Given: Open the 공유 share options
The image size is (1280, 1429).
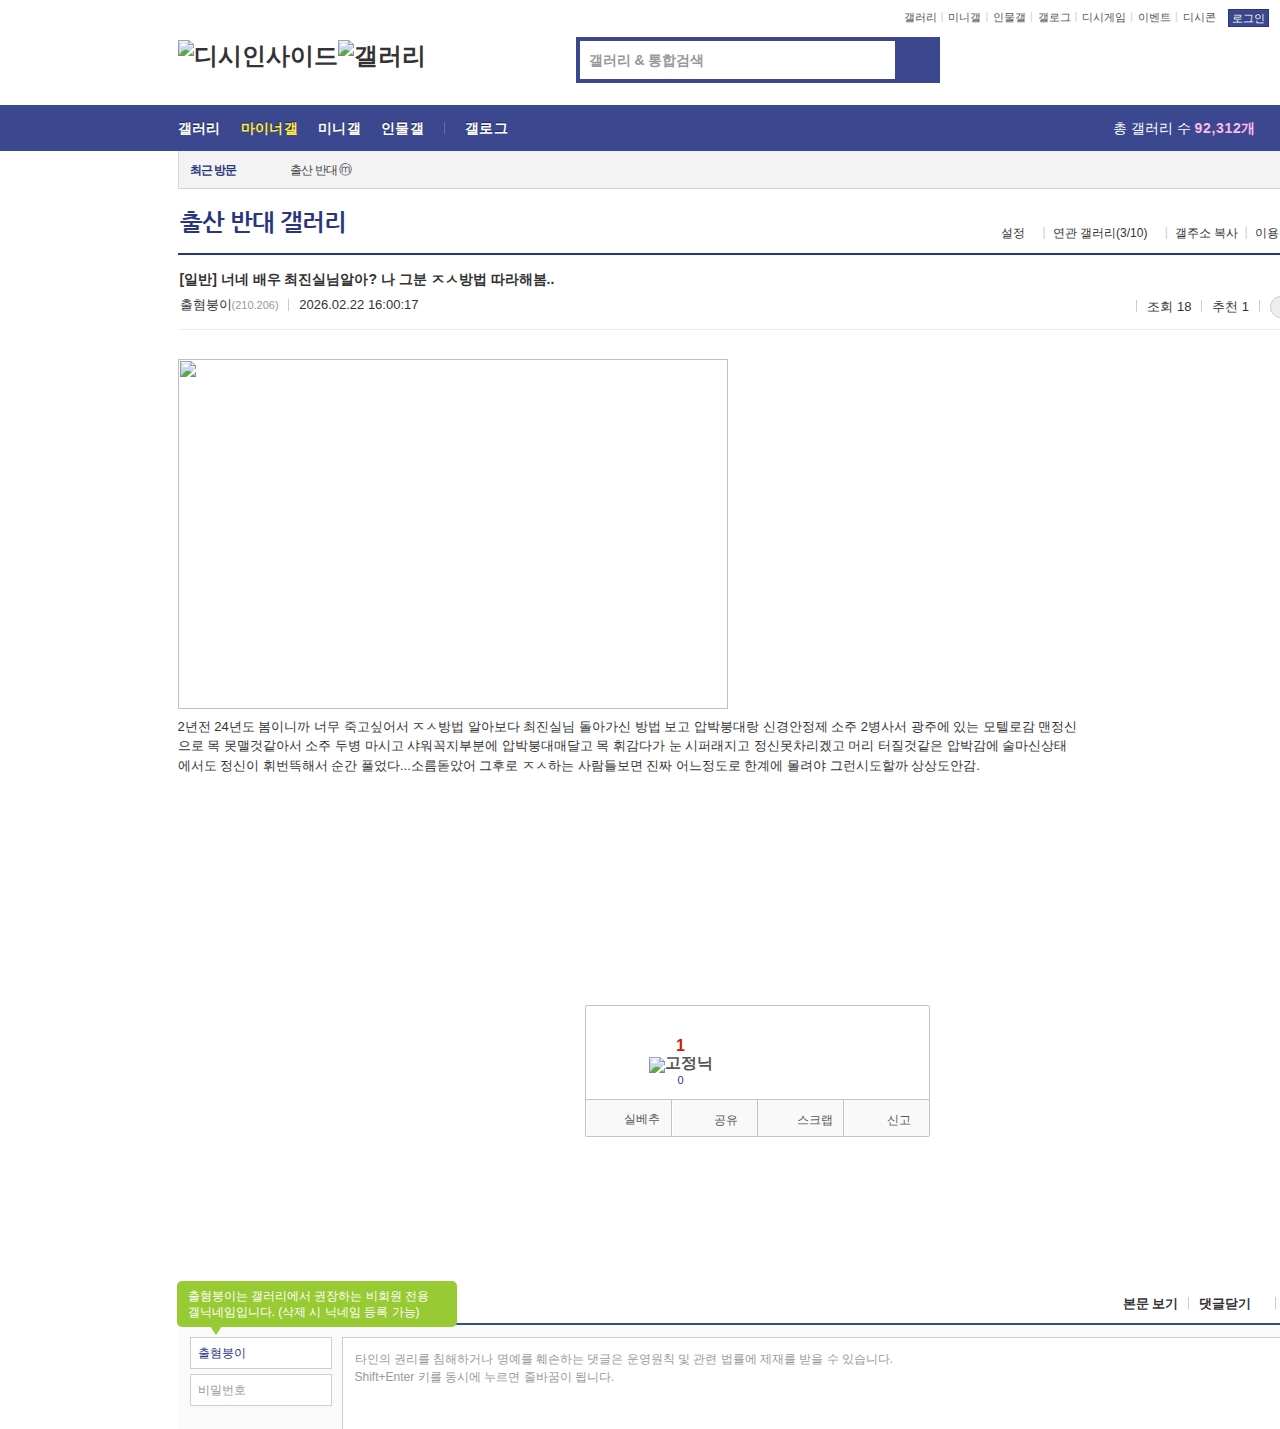Looking at the screenshot, I should coord(726,1120).
